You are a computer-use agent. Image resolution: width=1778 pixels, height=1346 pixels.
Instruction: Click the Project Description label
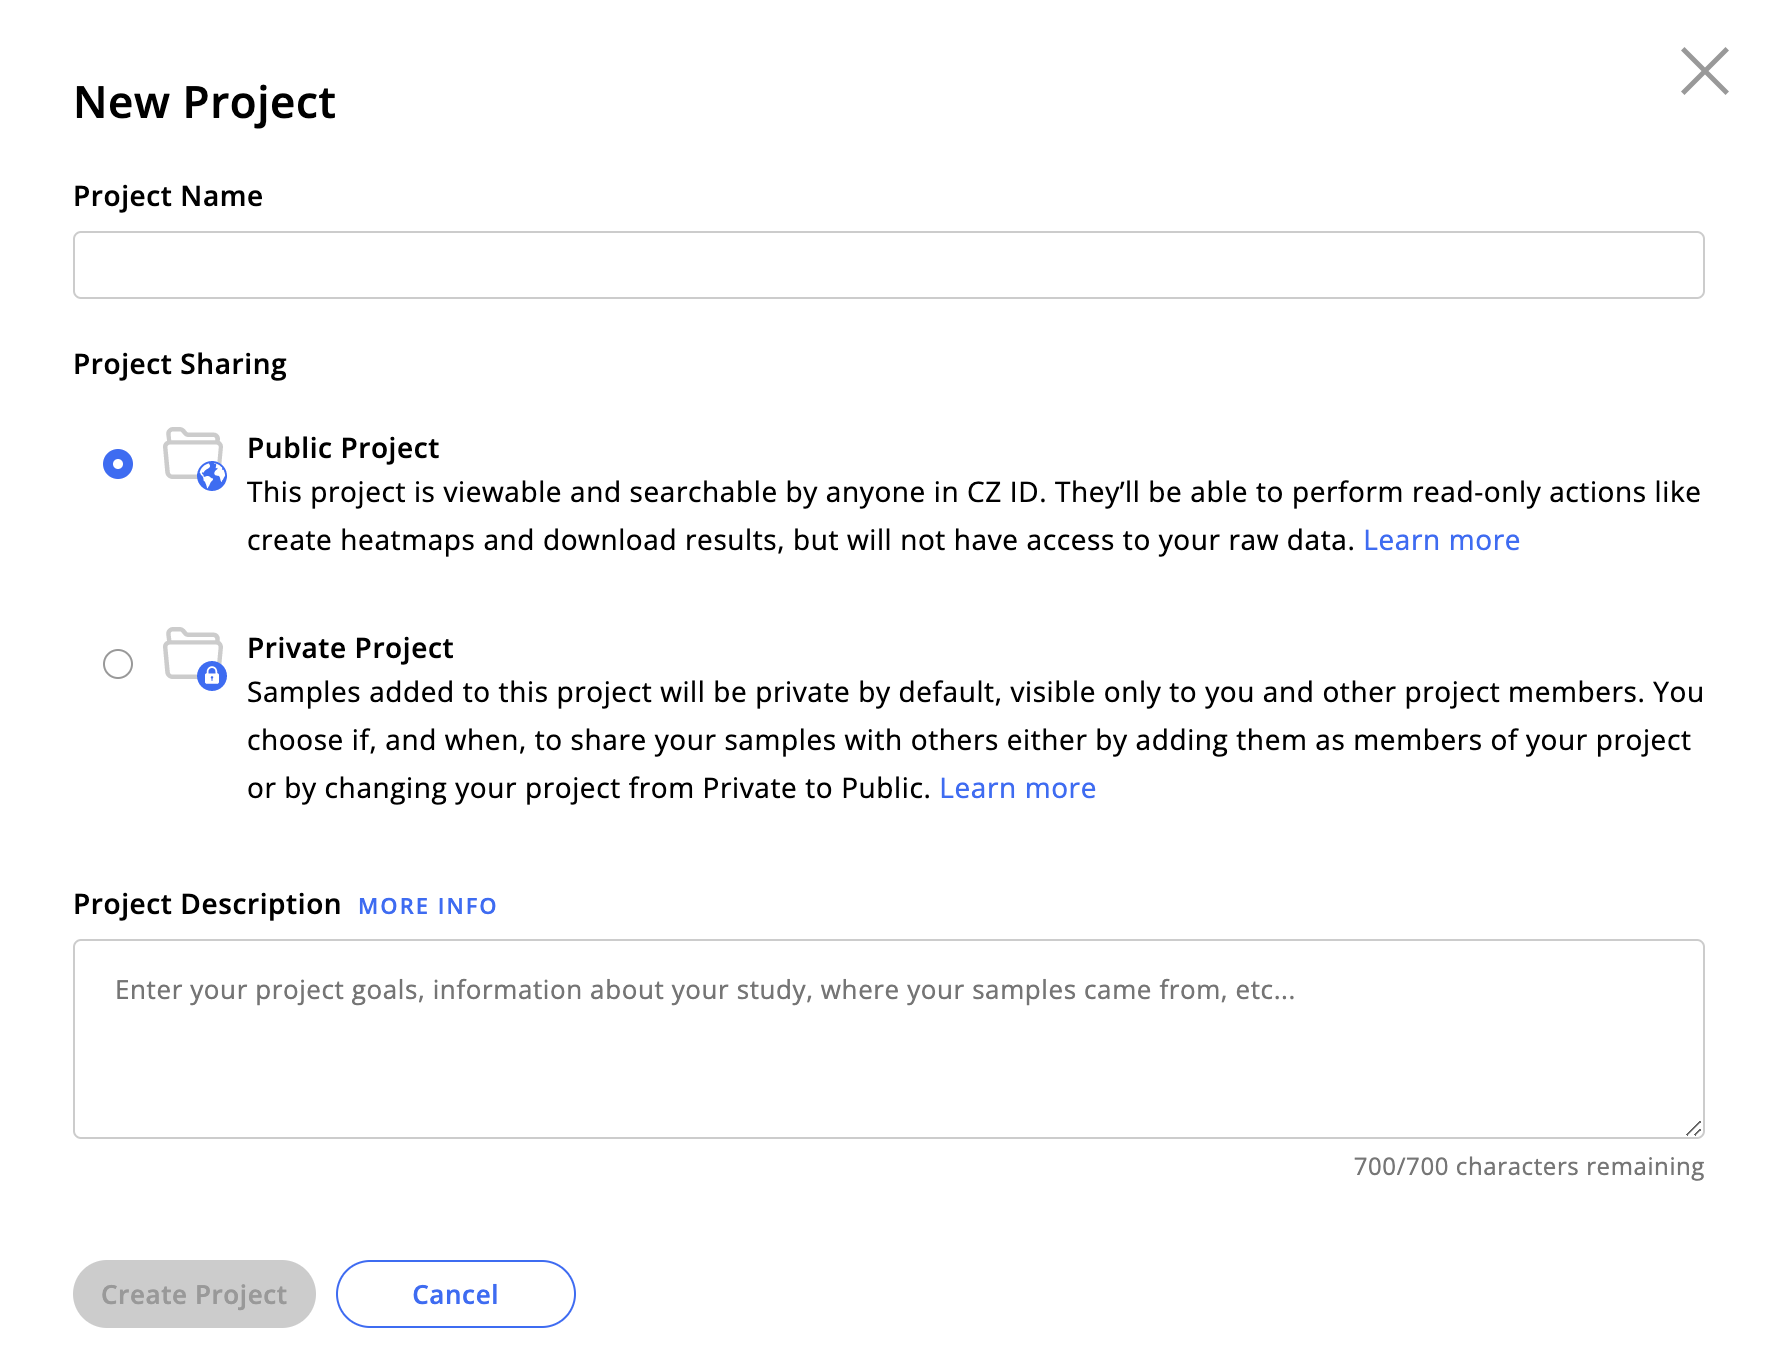(207, 904)
